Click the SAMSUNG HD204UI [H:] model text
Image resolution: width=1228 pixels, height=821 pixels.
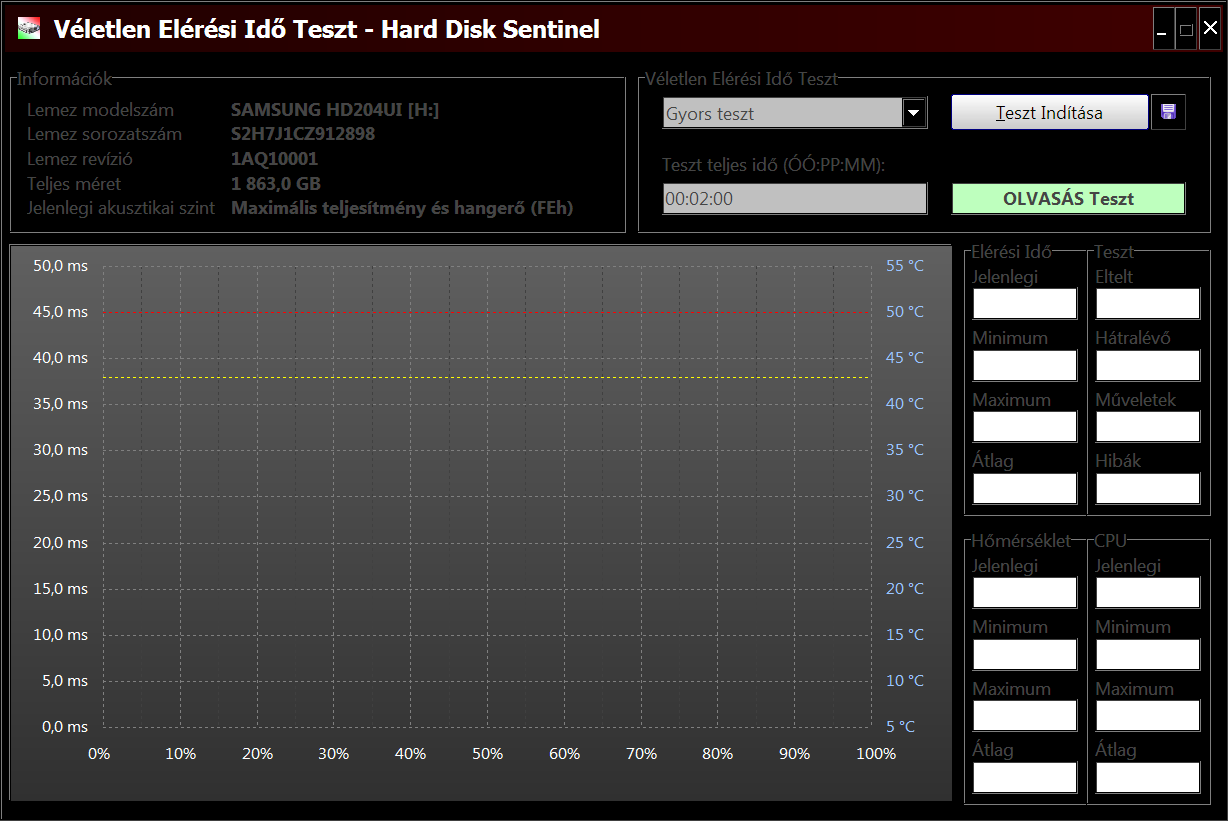point(334,110)
